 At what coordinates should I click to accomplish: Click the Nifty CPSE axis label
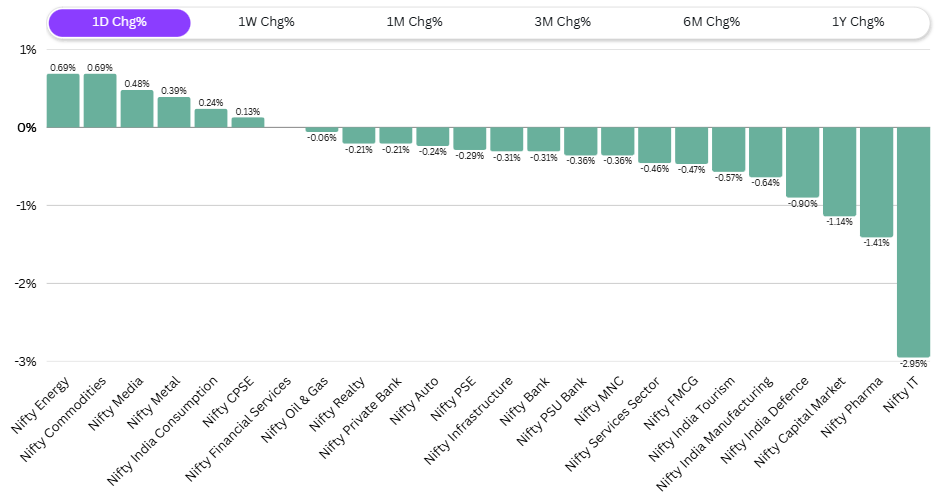228,402
